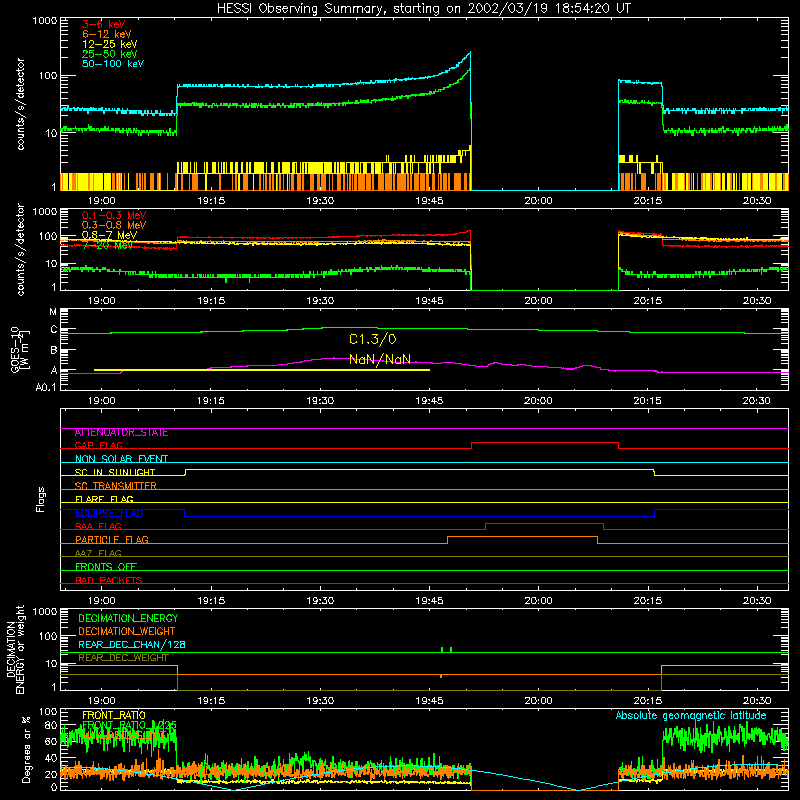
Task: Click the Degrees or % axis title
Action: click(26, 749)
